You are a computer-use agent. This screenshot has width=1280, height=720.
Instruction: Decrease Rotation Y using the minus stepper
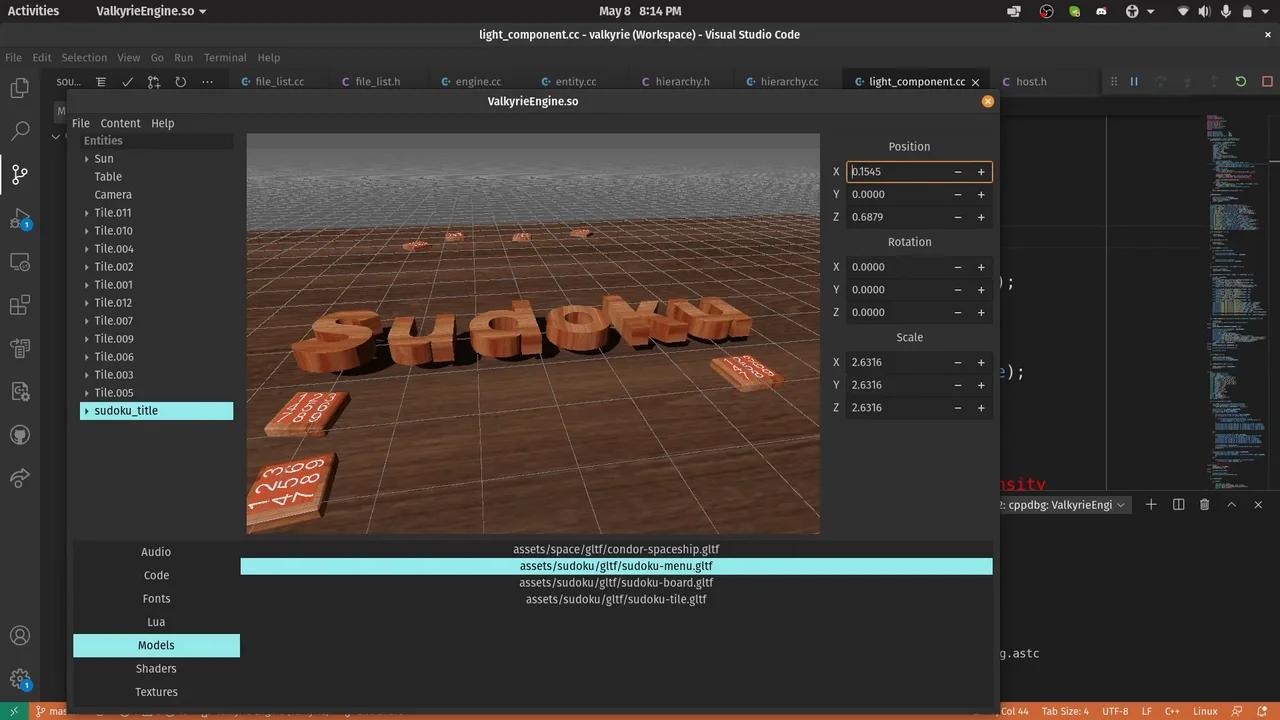[957, 289]
